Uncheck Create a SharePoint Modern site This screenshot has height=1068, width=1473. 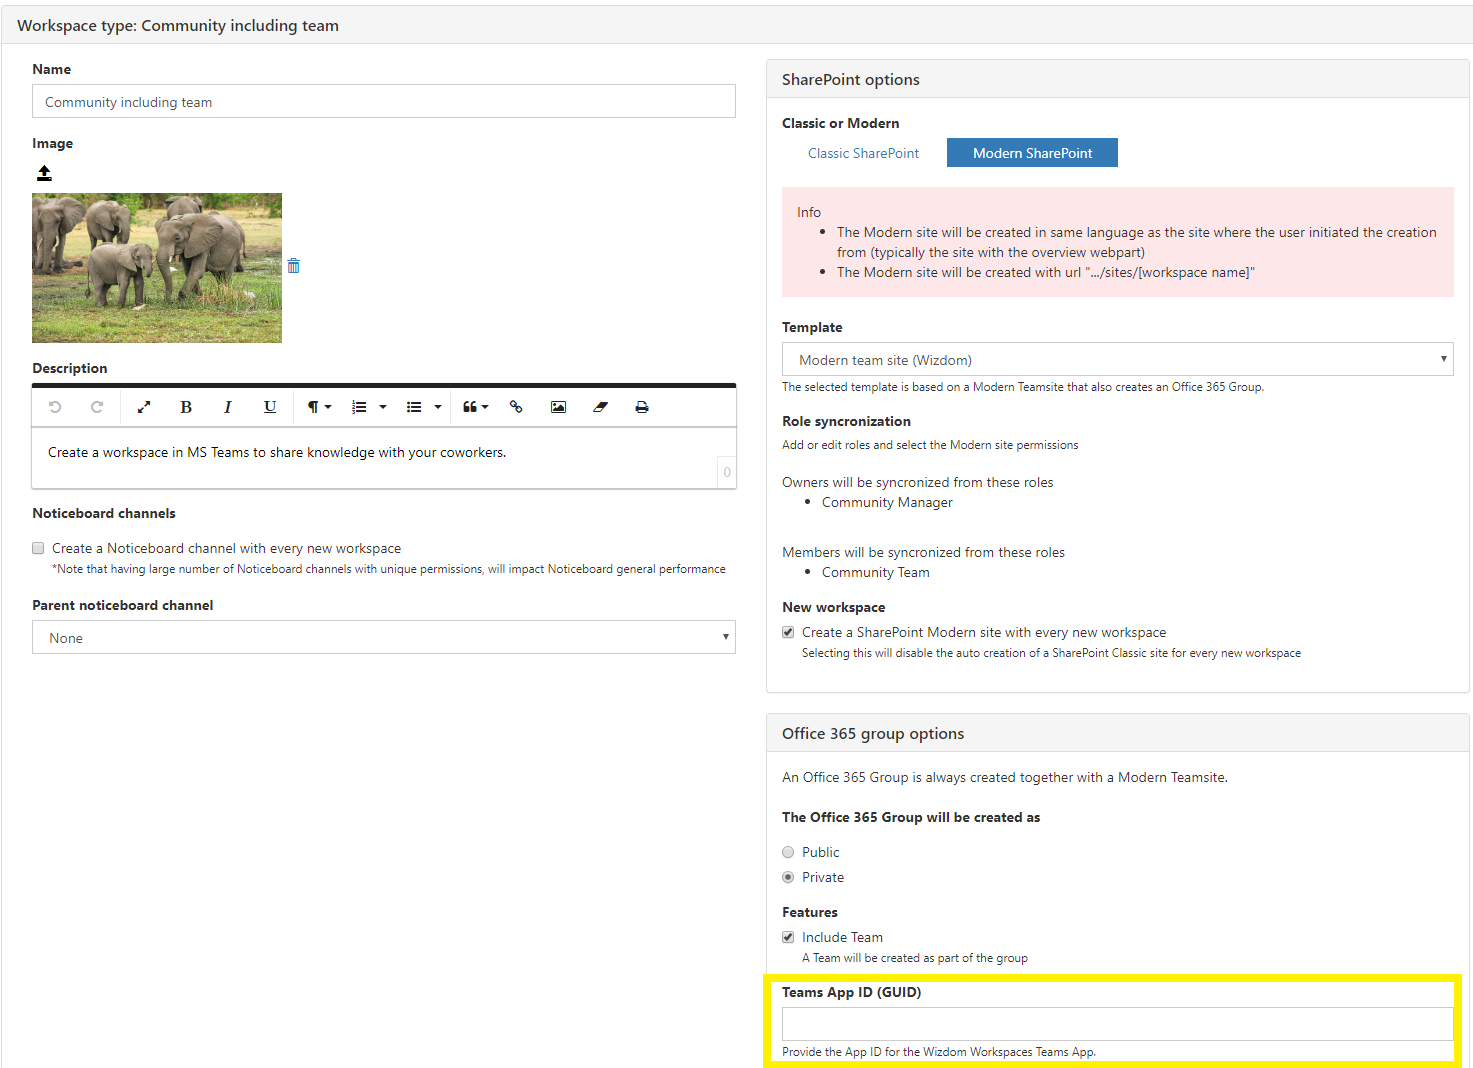(788, 632)
